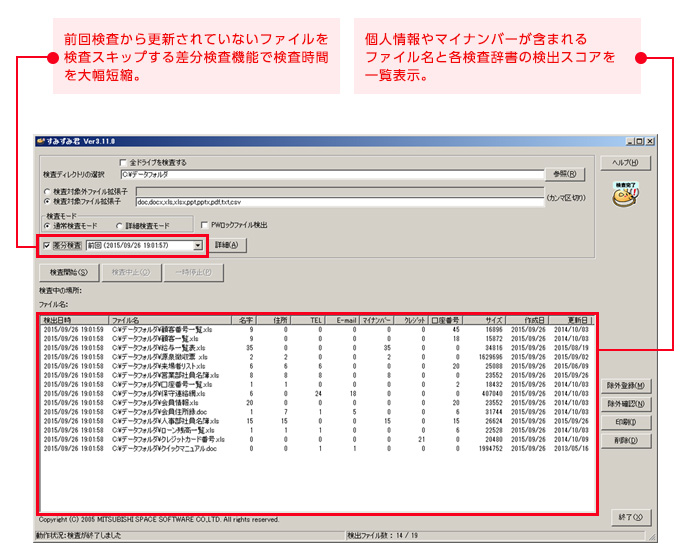The width and height of the screenshot is (700, 550).
Task: Sort by ファイル名 column header
Action: [x=170, y=320]
